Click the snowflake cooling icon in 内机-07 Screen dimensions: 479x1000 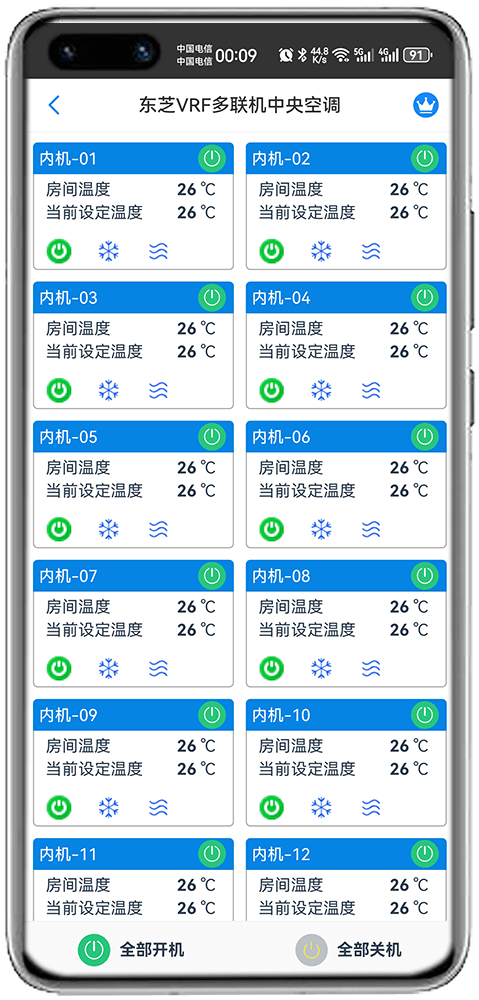click(109, 668)
